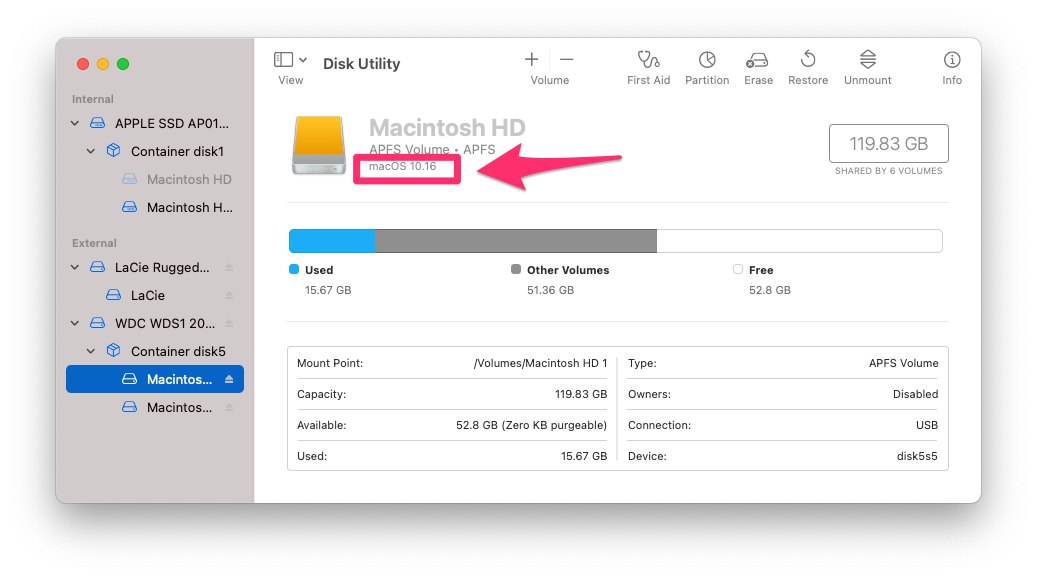The image size is (1037, 577).
Task: Click the Owners Disabled value
Action: pos(915,394)
